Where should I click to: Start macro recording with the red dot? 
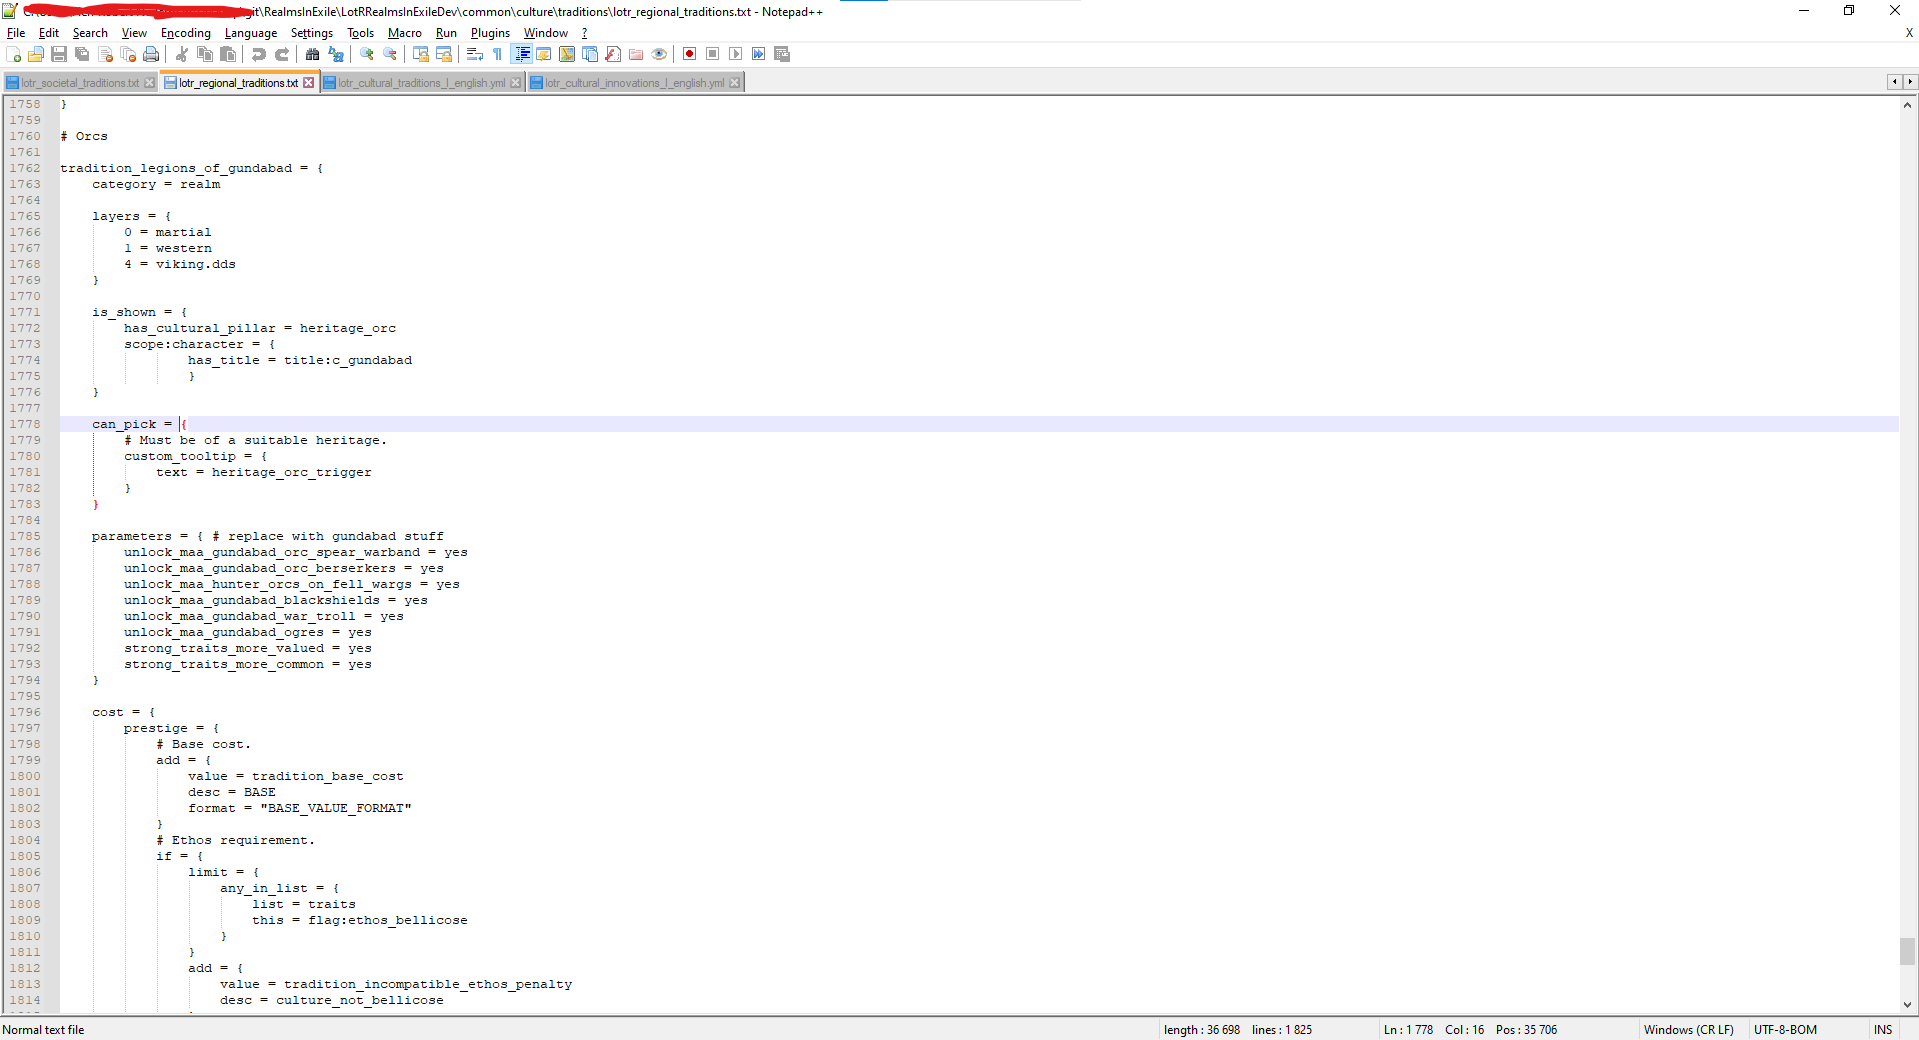689,54
